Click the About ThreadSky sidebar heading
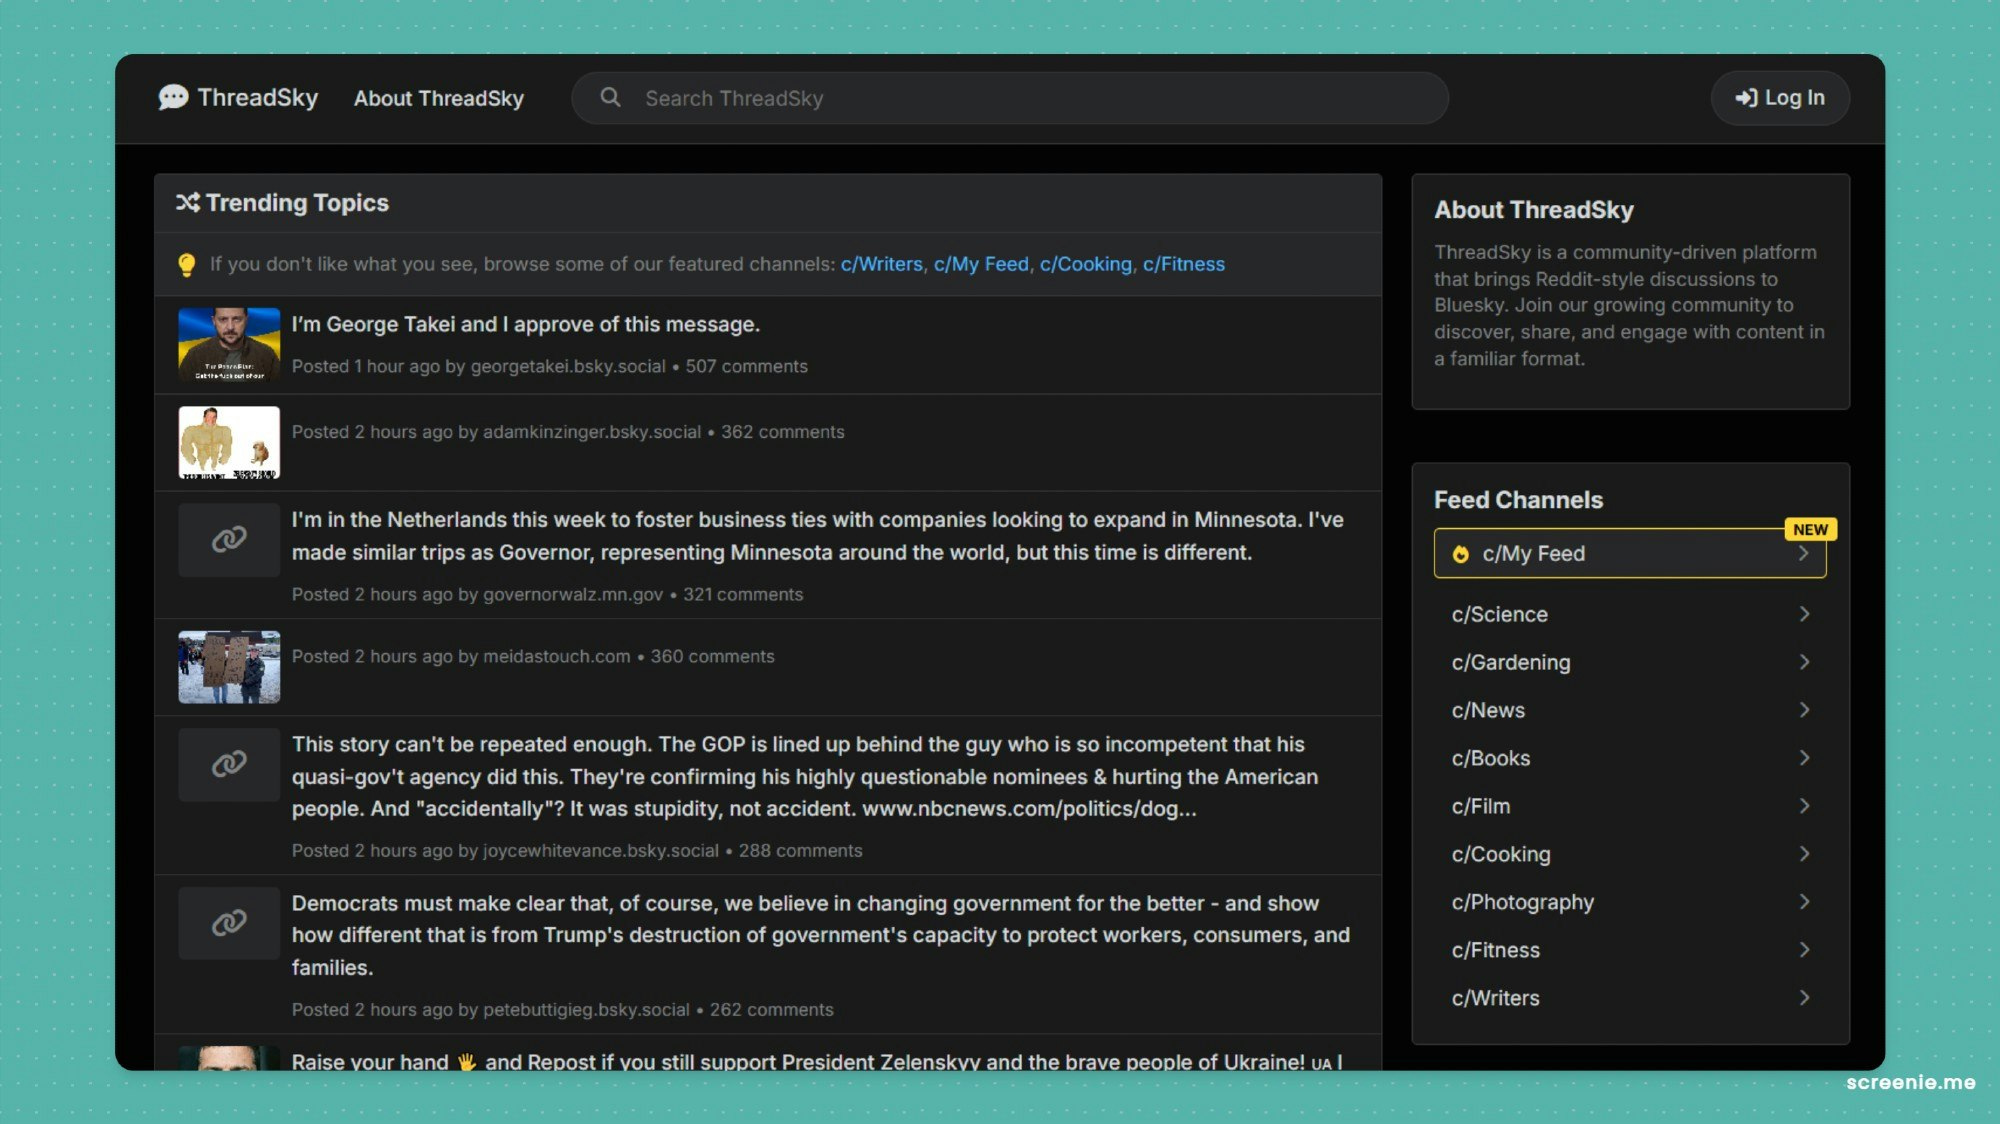 point(1534,210)
